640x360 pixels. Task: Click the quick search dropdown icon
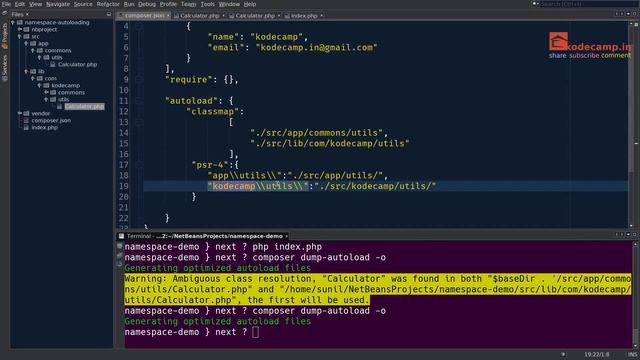tap(535, 4)
